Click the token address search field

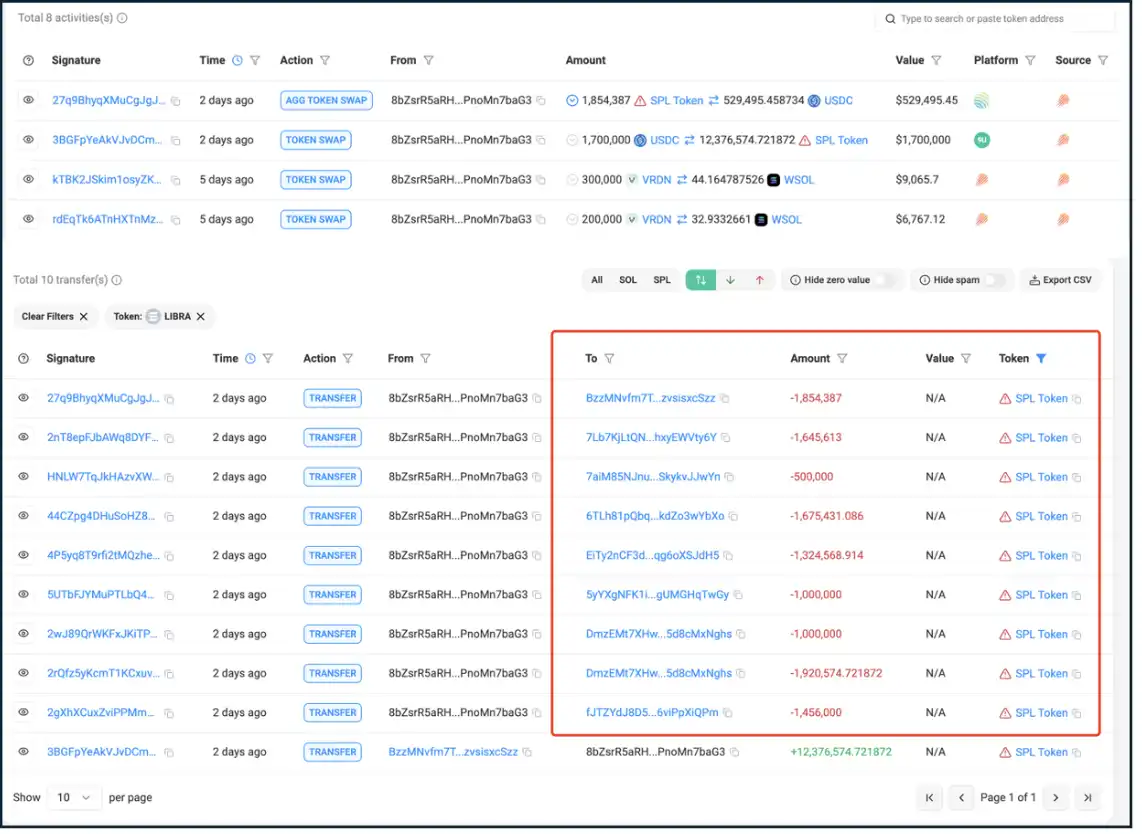(x=996, y=19)
